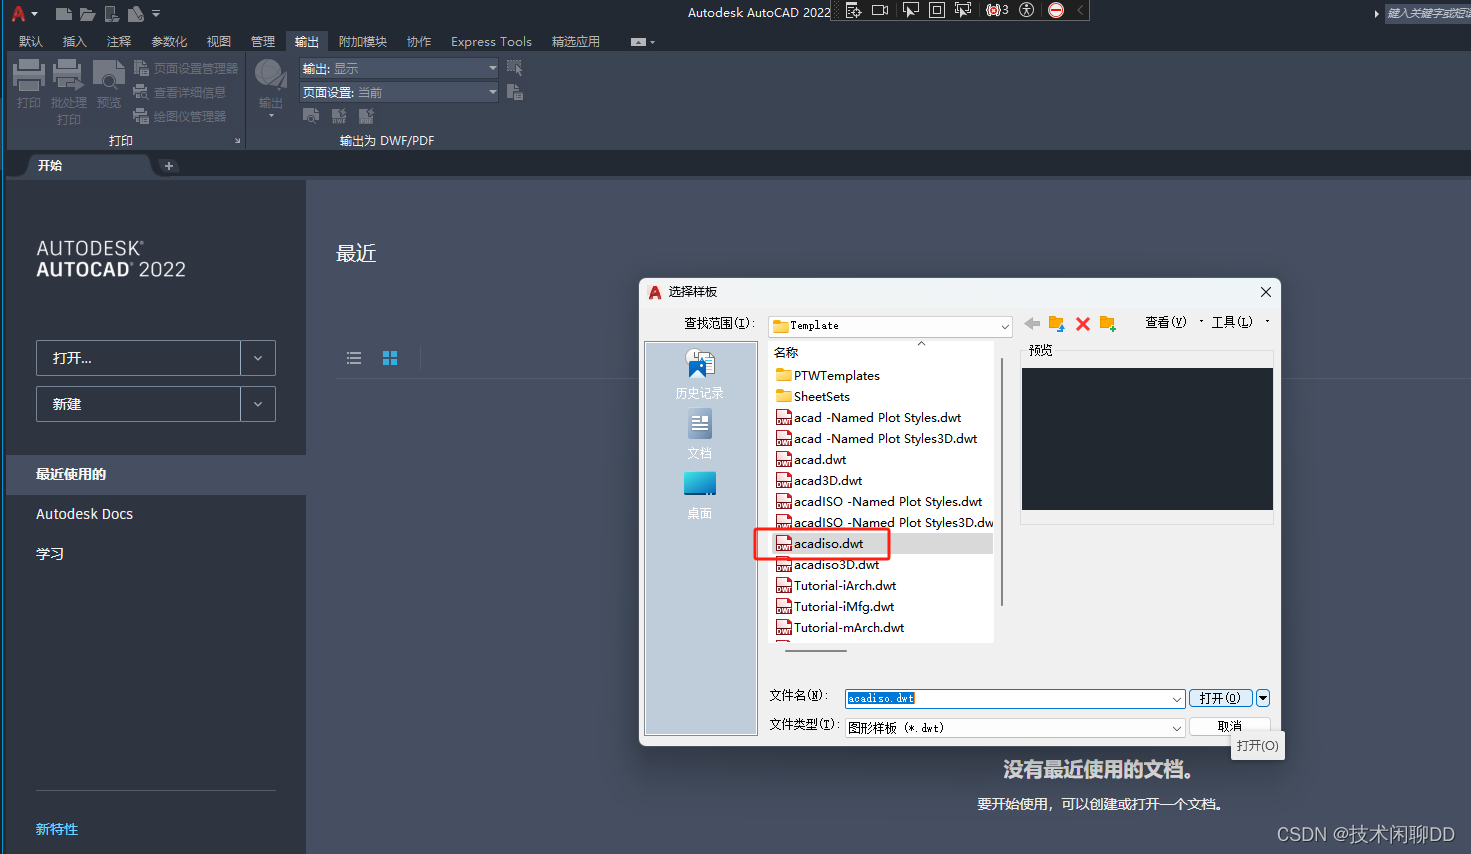Switch recent files to grid view
The width and height of the screenshot is (1471, 854).
pyautogui.click(x=390, y=358)
